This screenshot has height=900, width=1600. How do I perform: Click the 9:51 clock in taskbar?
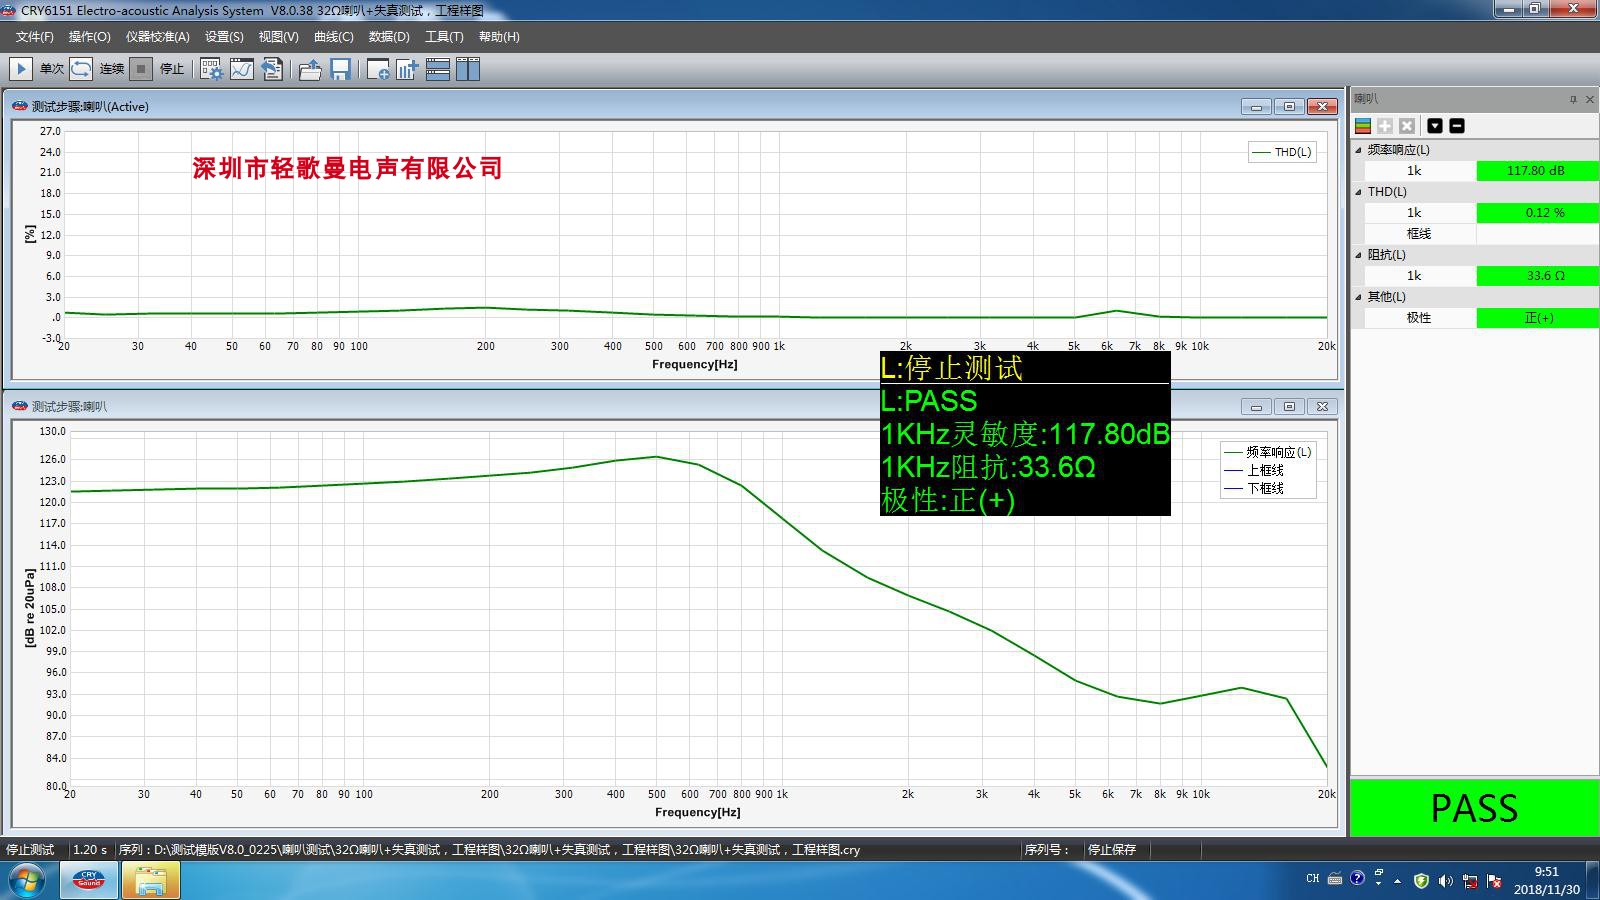click(x=1546, y=872)
